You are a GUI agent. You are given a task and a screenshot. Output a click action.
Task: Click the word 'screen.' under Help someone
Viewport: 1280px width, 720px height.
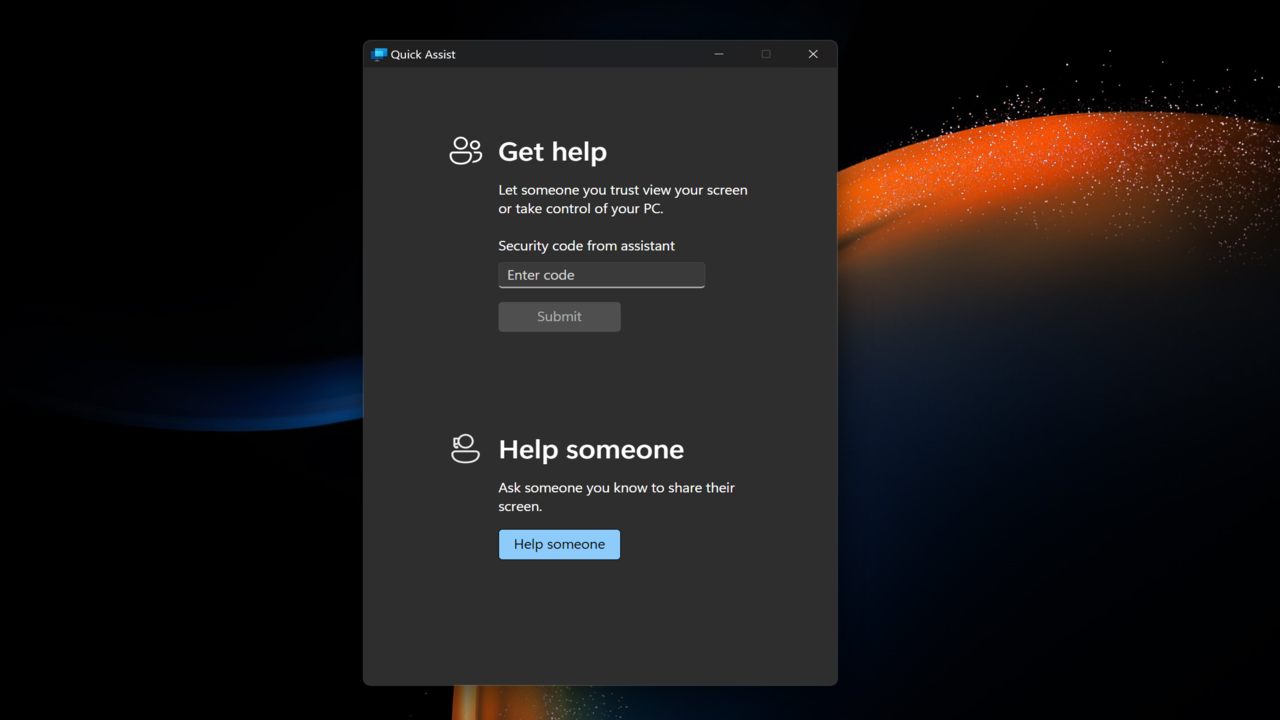[x=520, y=507]
